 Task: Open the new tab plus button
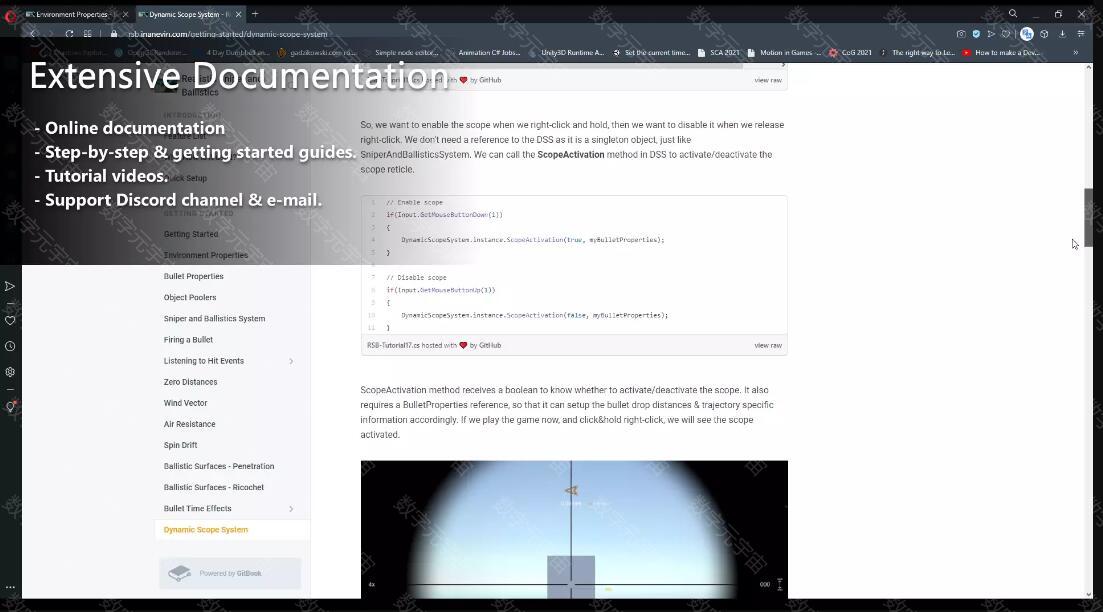tap(255, 14)
